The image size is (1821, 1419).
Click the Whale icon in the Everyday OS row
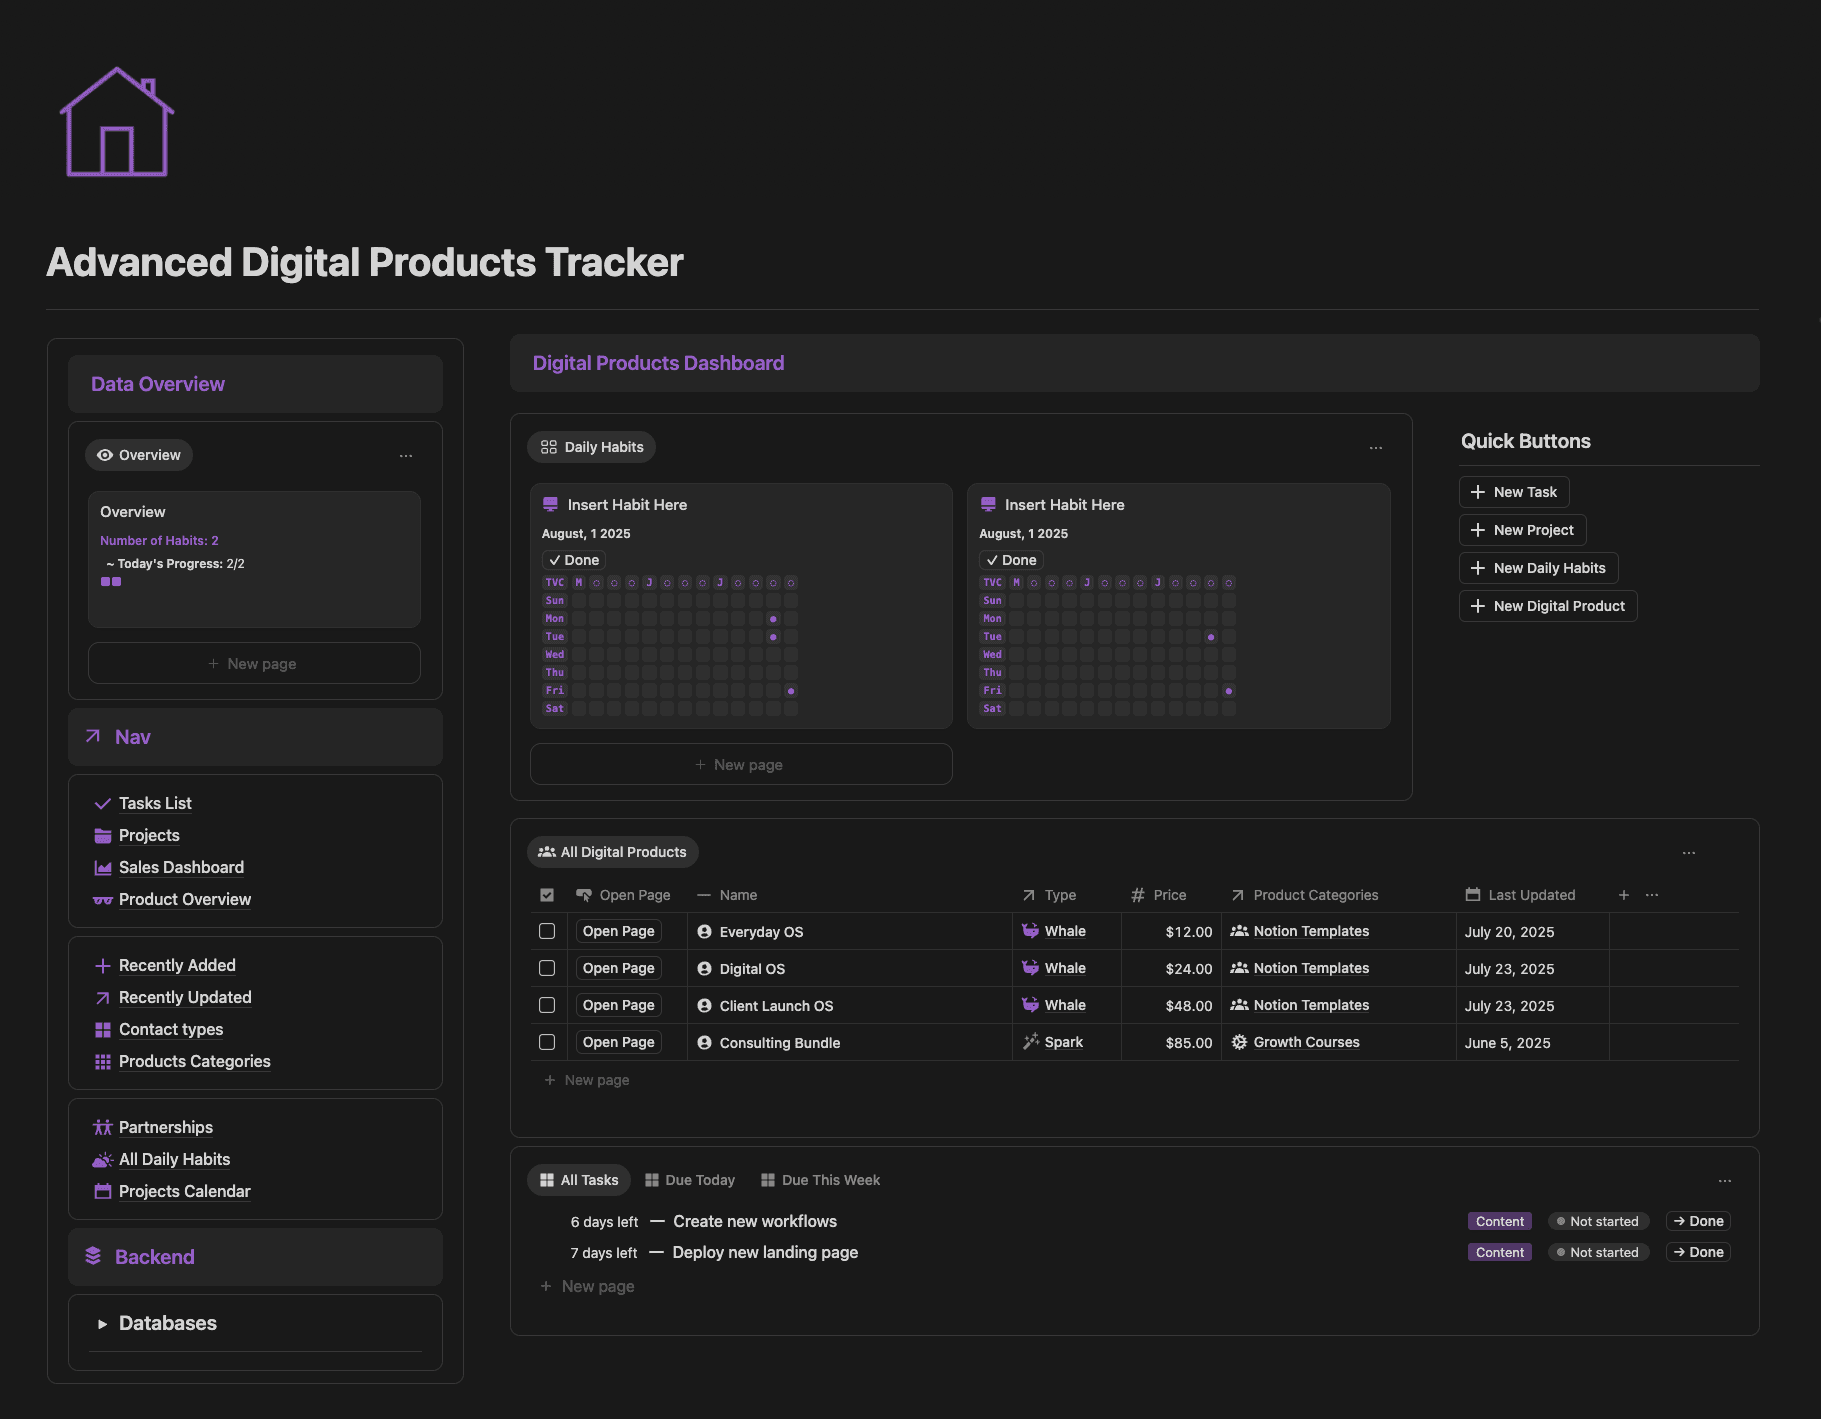coord(1031,931)
